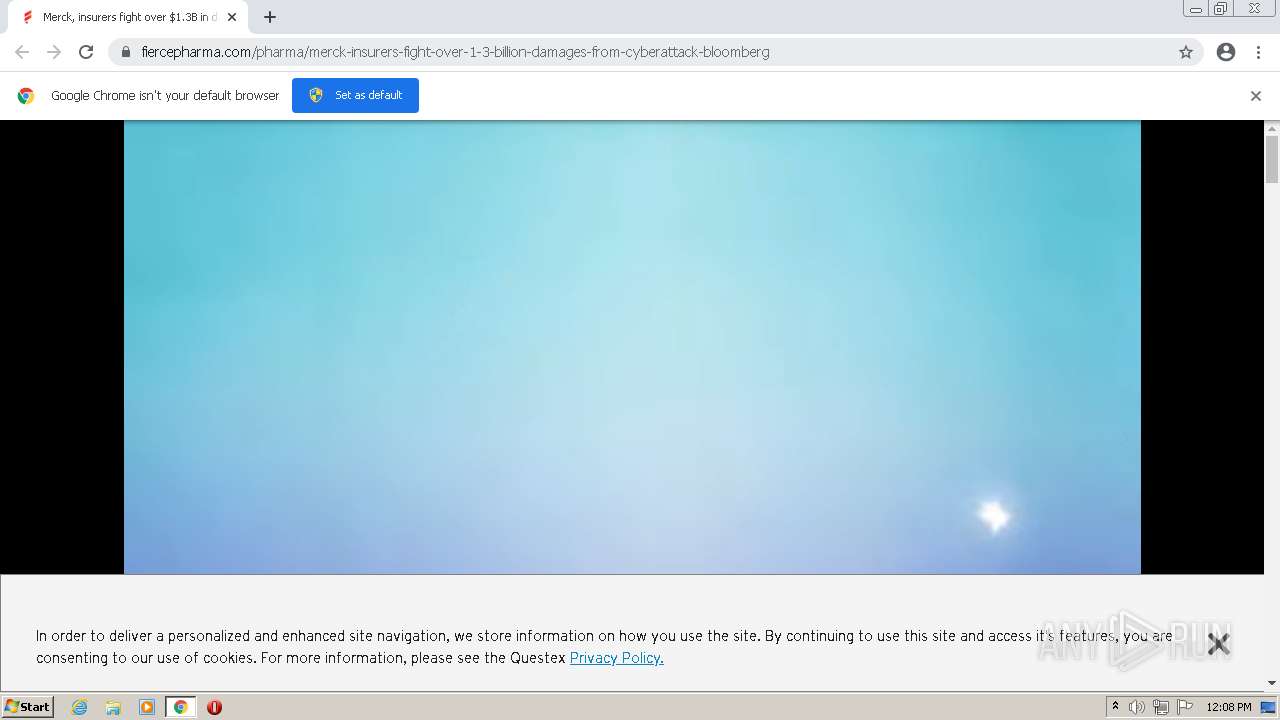
Task: Open the network connection tray icon
Action: point(1161,707)
